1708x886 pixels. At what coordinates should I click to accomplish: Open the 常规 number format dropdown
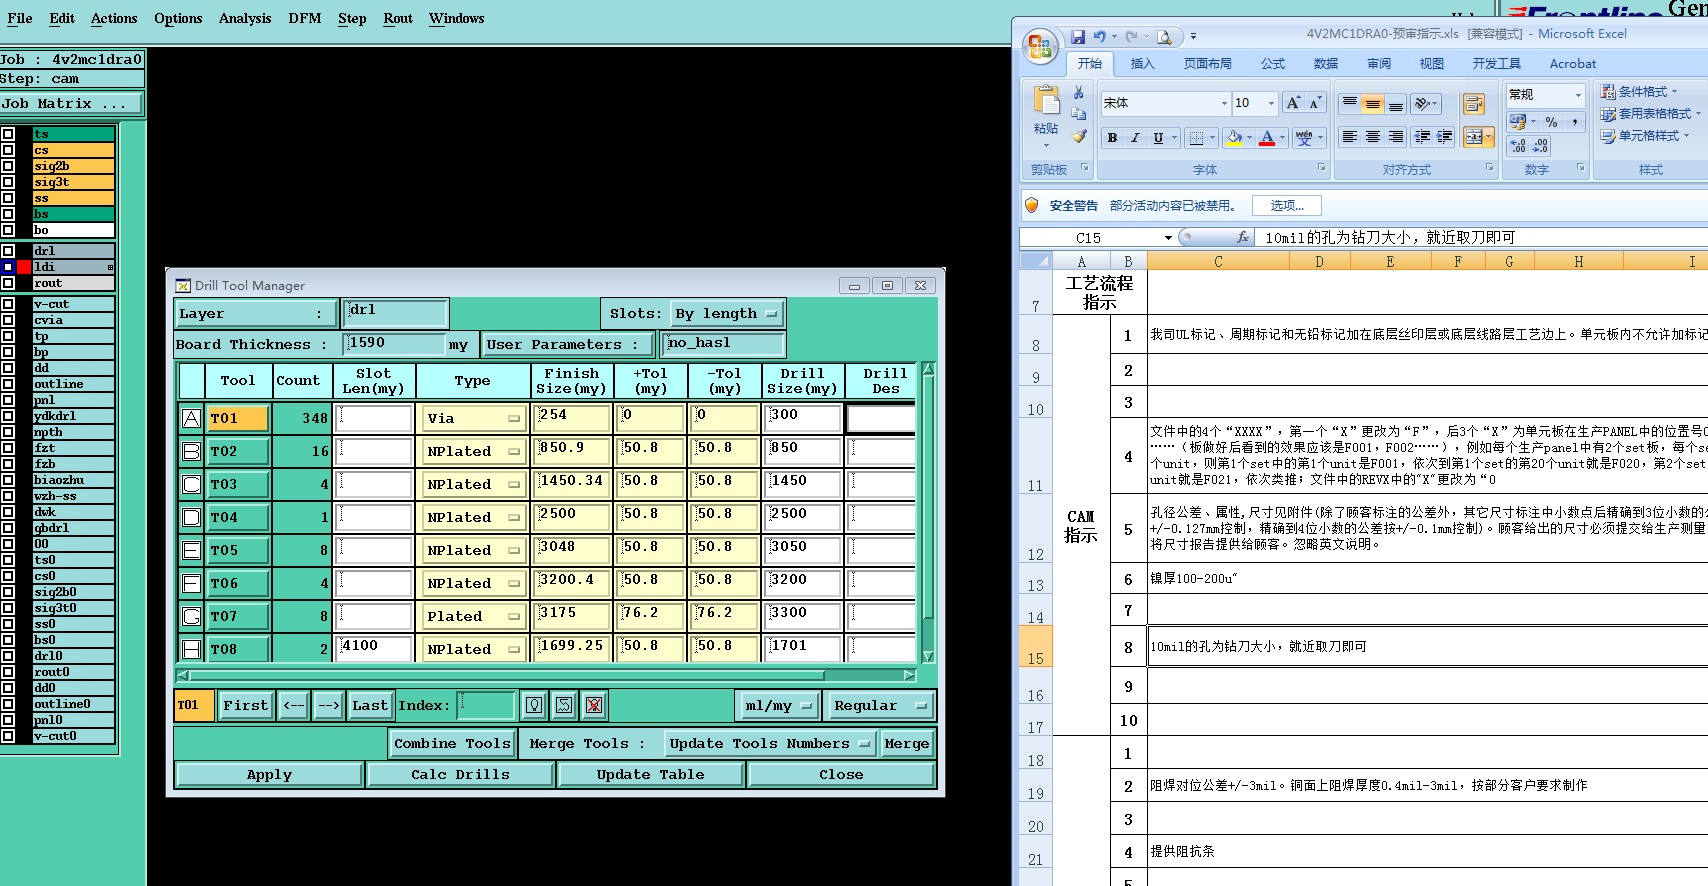coord(1578,95)
